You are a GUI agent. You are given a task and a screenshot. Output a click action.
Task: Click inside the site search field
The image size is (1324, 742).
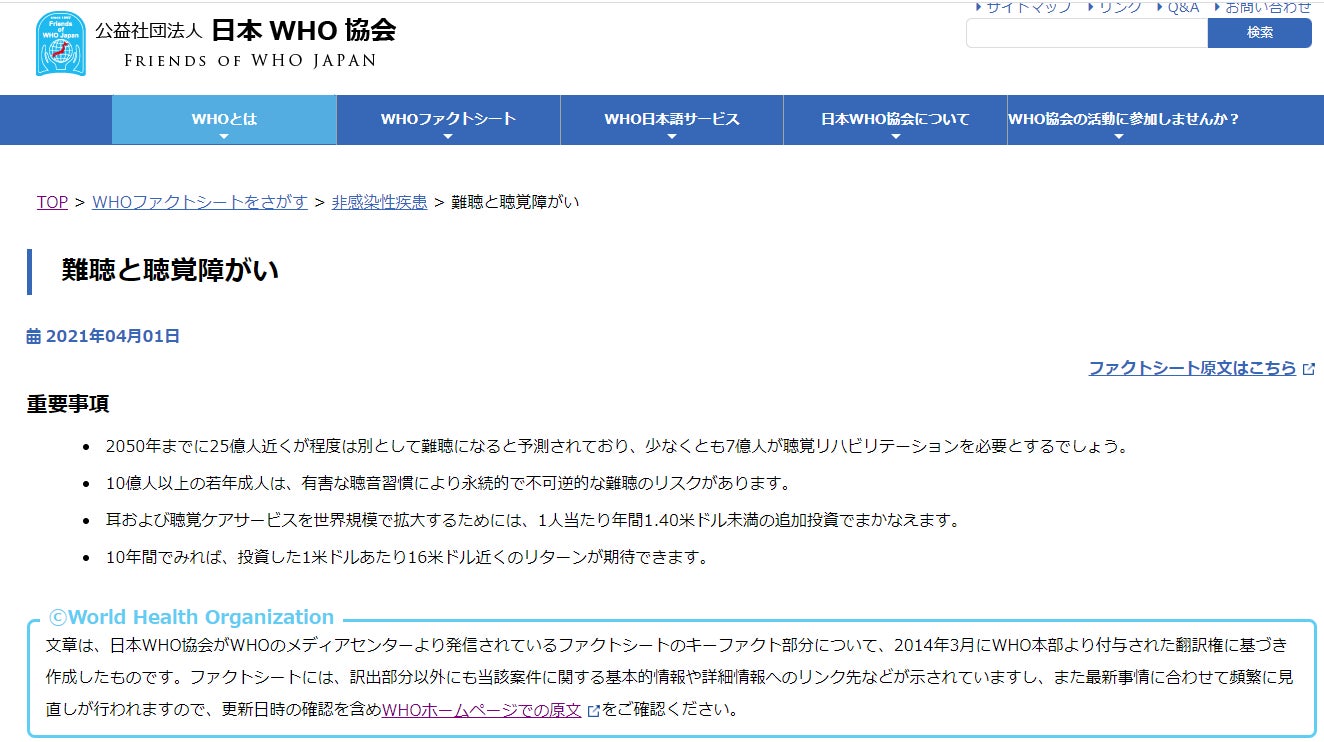pos(1086,33)
